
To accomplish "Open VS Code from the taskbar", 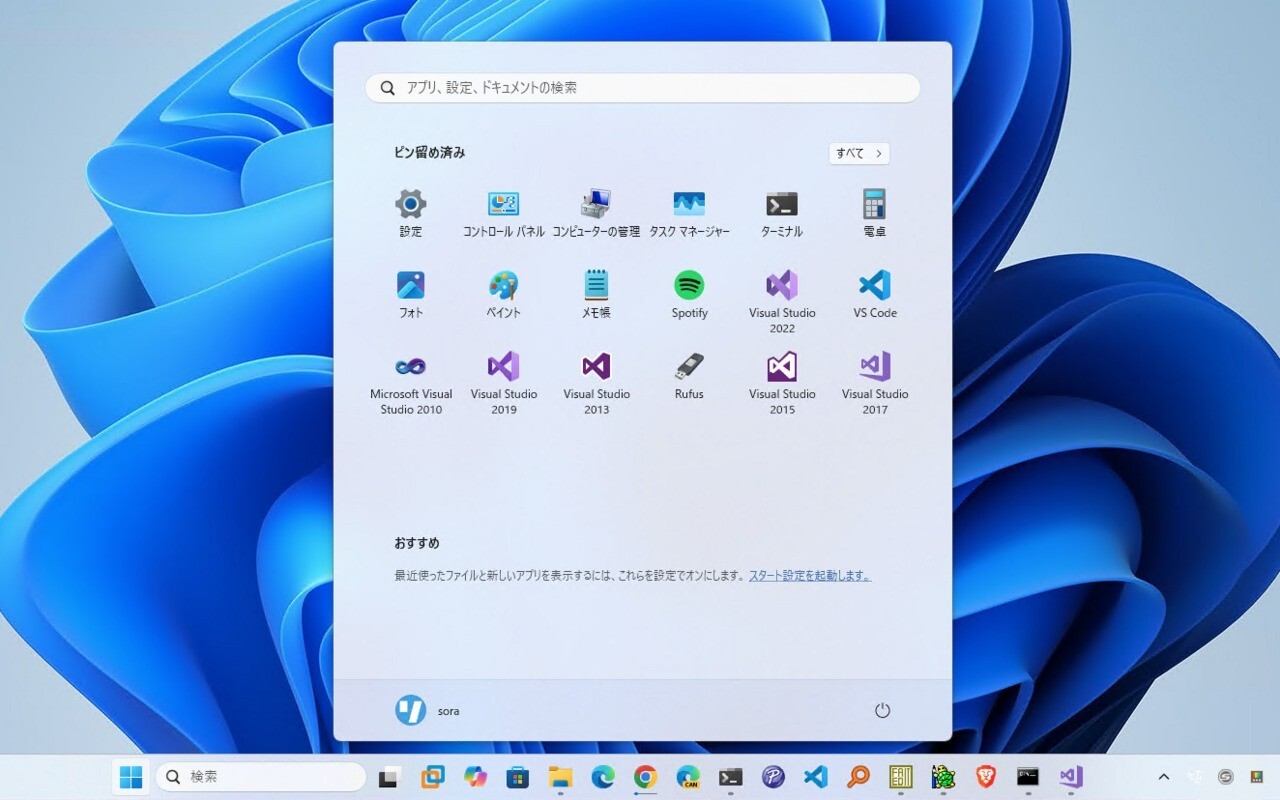I will click(815, 777).
